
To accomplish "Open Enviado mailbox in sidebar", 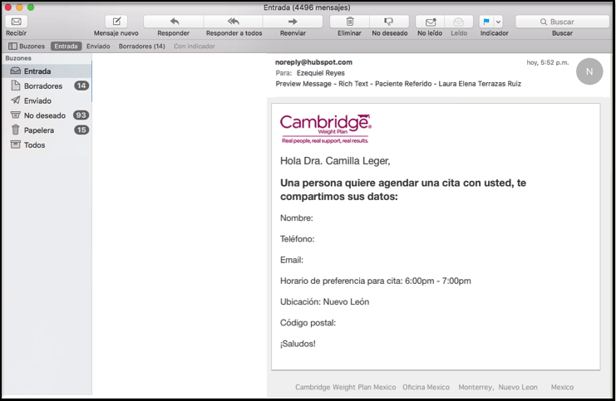I will tap(47, 101).
